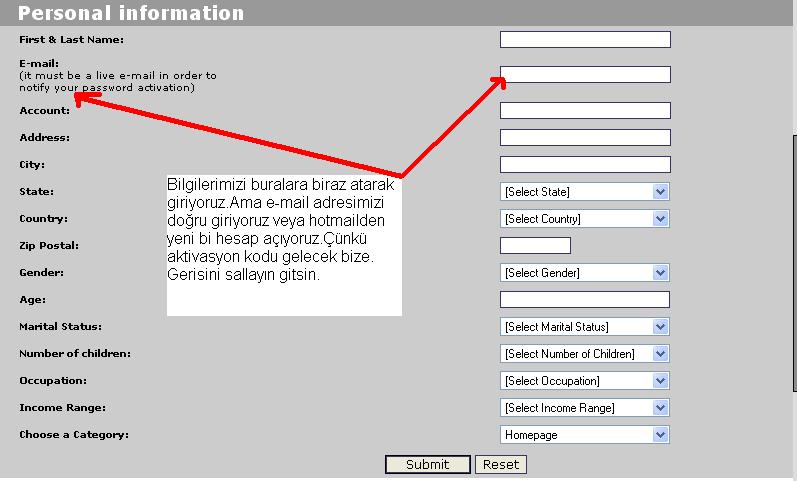Click the 'Income Range:' label
Viewport: 797px width, 481px height.
63,407
